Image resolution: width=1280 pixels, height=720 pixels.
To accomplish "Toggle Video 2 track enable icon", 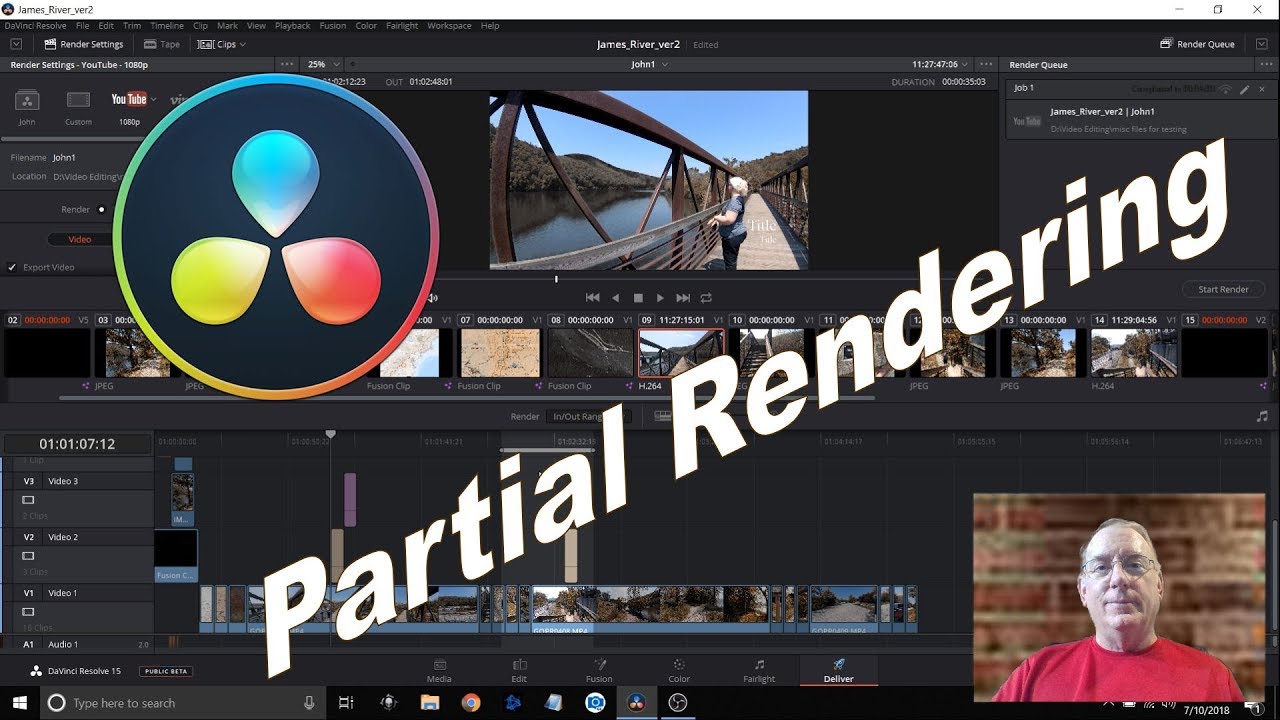I will (x=28, y=556).
